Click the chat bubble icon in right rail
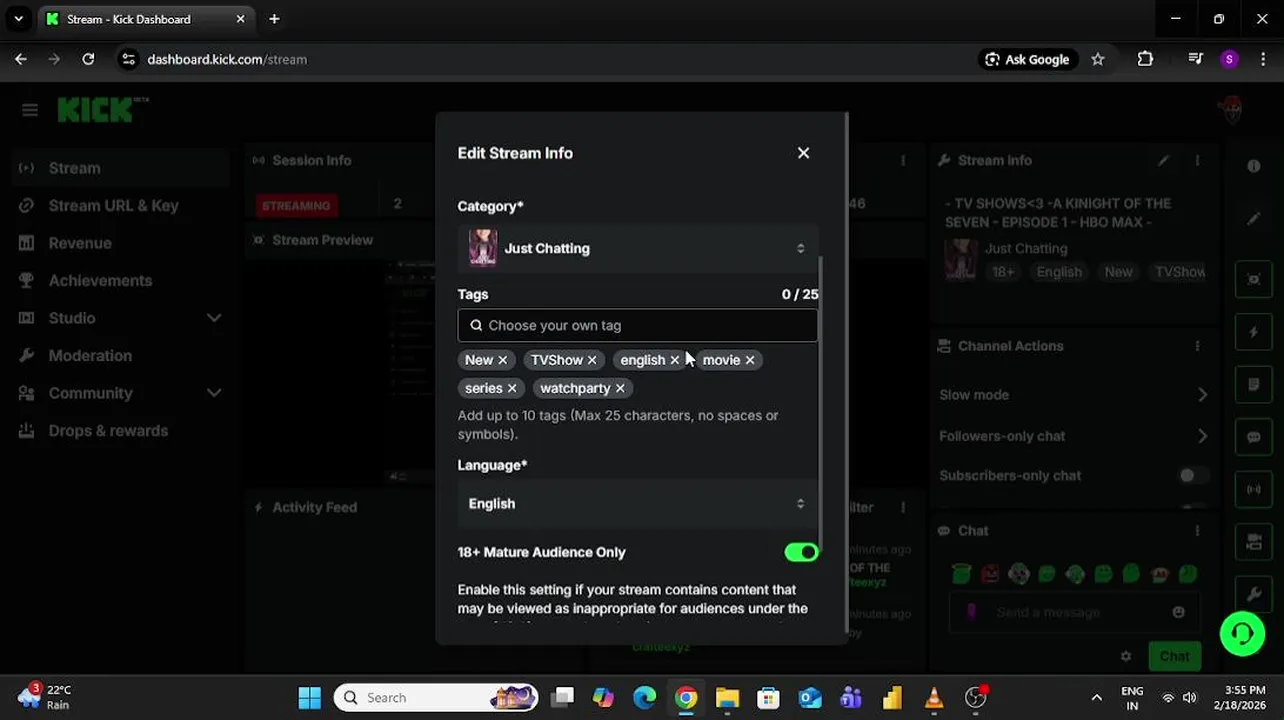Image resolution: width=1284 pixels, height=720 pixels. pyautogui.click(x=1253, y=437)
